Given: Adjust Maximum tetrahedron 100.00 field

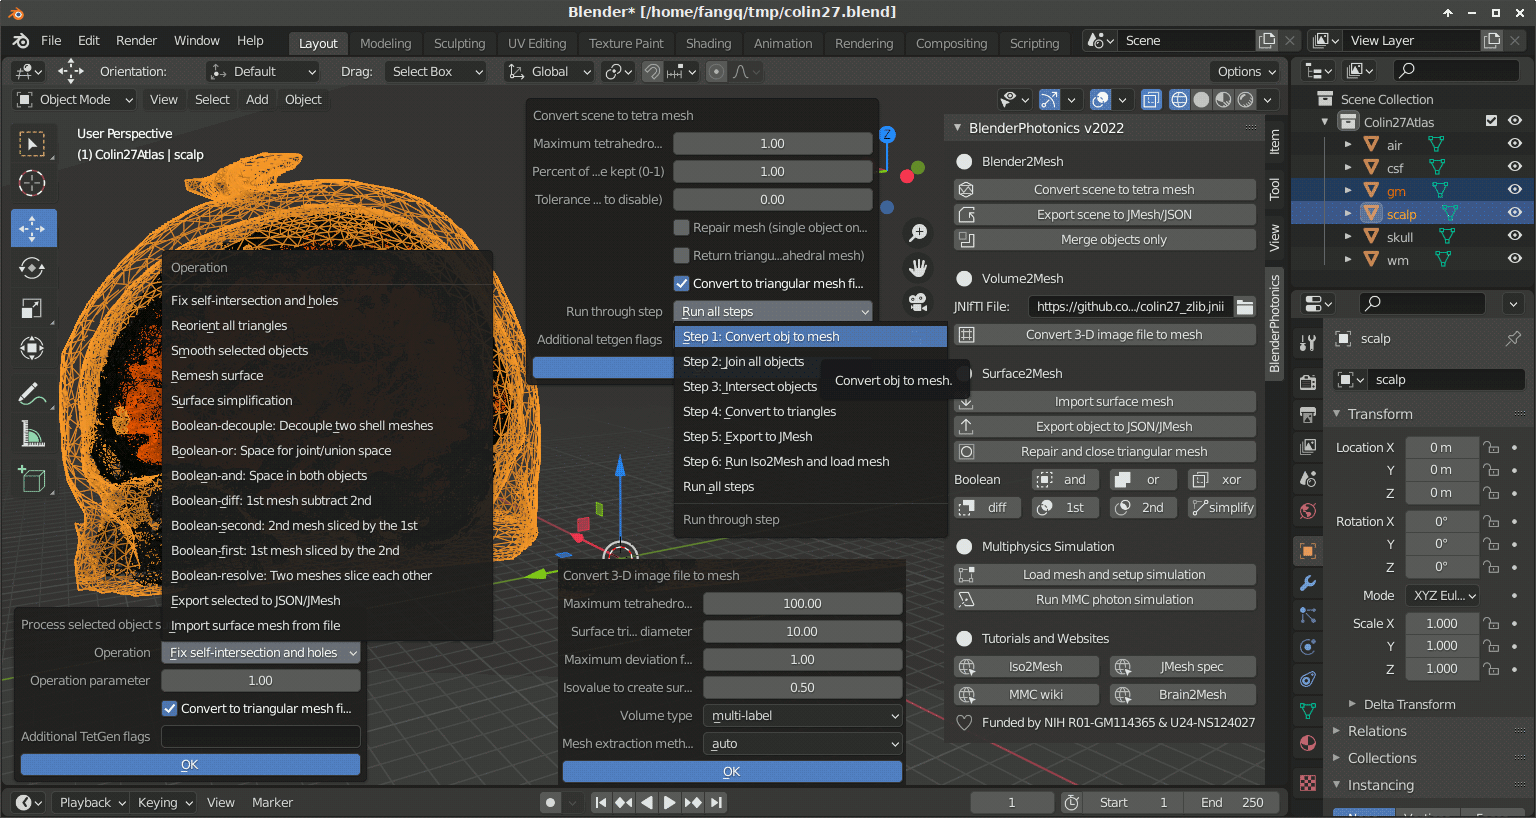Looking at the screenshot, I should [803, 603].
